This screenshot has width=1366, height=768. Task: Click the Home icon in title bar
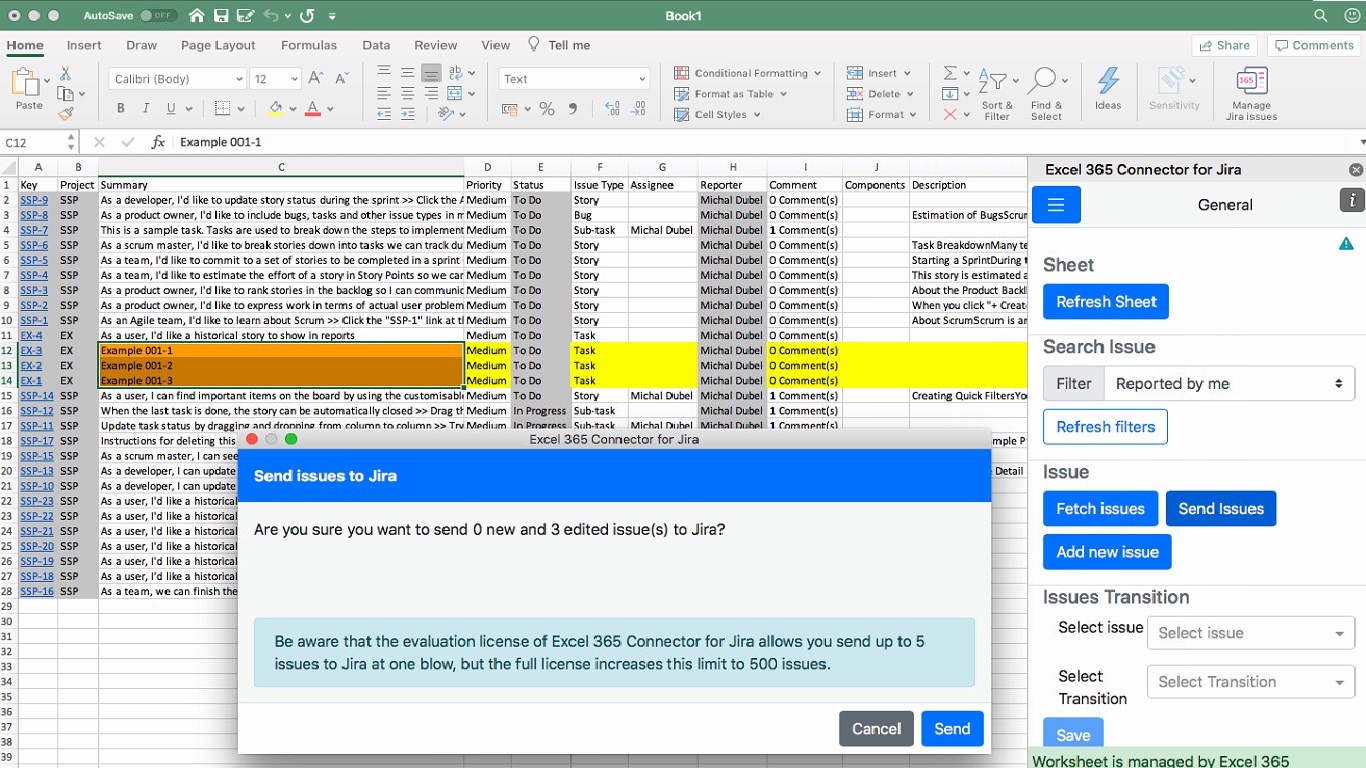[196, 16]
